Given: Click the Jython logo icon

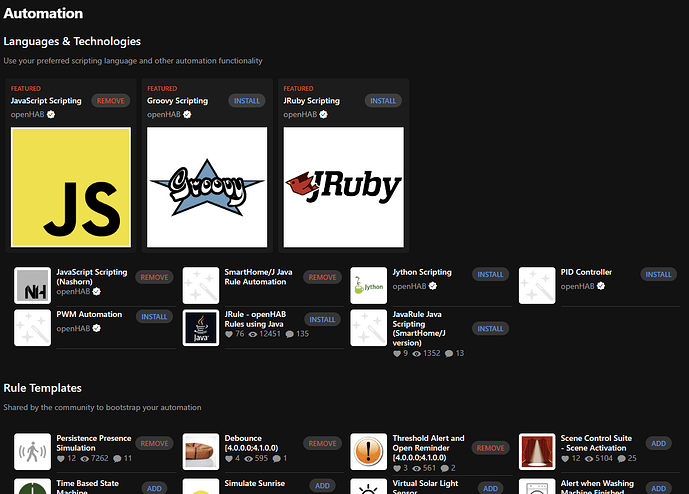Looking at the screenshot, I should pos(369,286).
